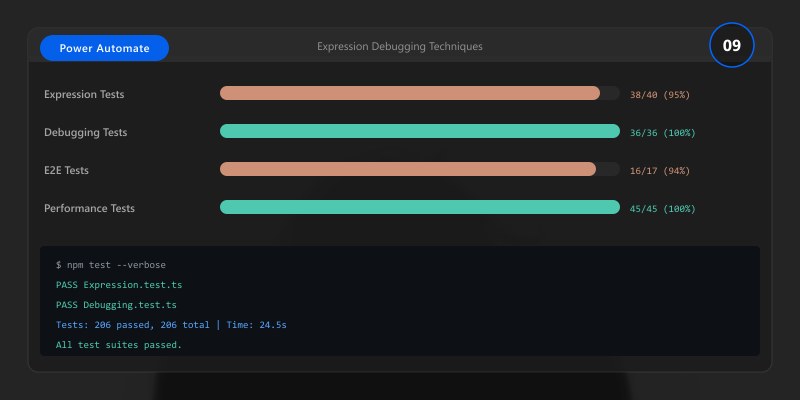Click the Performance Tests progress bar
The height and width of the screenshot is (400, 800).
tap(419, 207)
